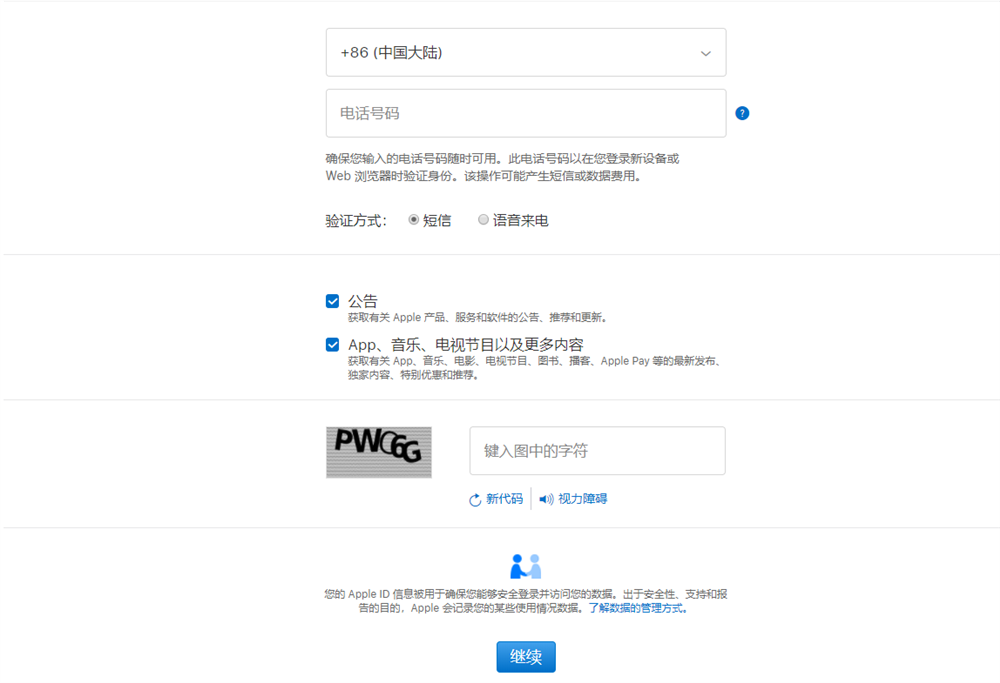Expand the region selector chevron
This screenshot has height=683, width=1000.
pyautogui.click(x=705, y=52)
